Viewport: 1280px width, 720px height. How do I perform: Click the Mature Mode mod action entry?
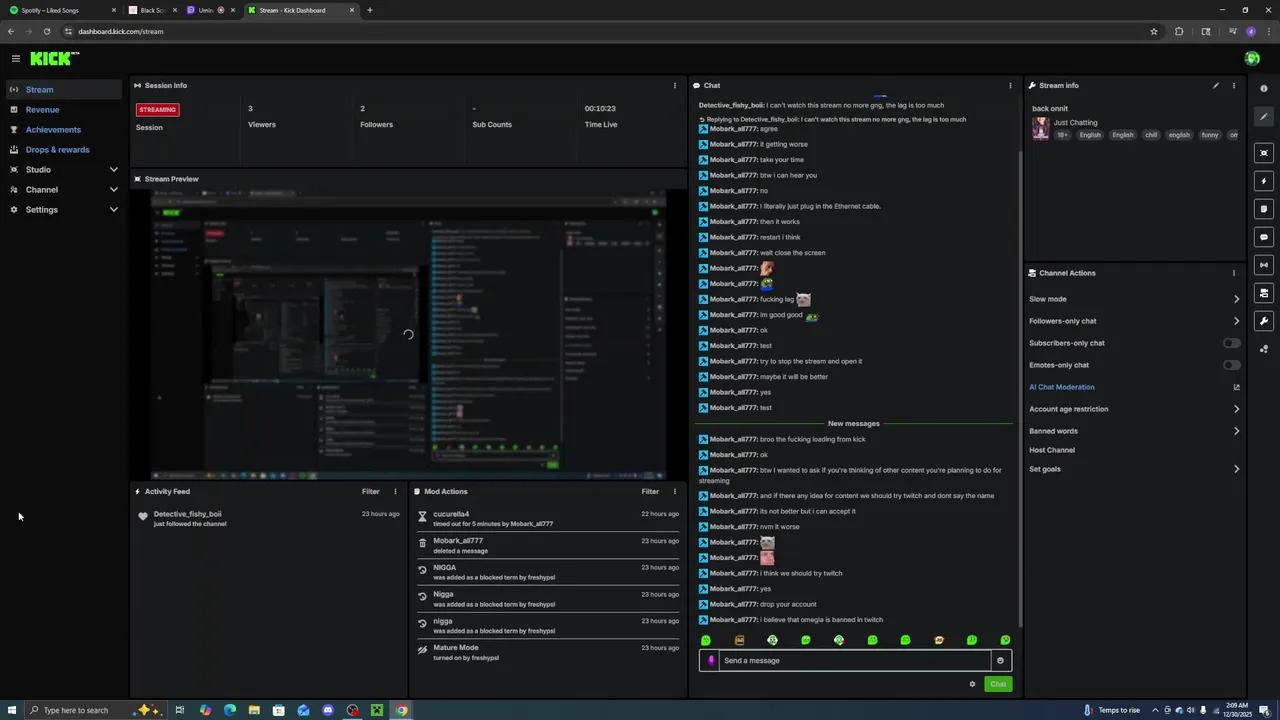tap(548, 653)
